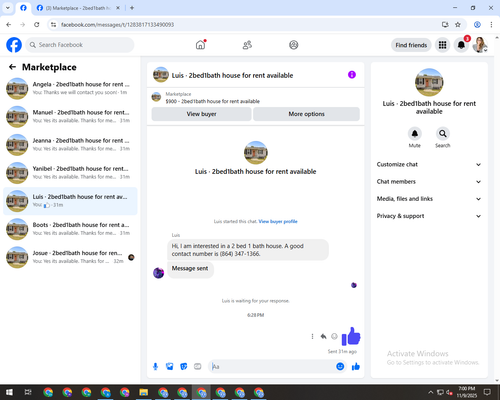The height and width of the screenshot is (400, 500).
Task: Open the Menu grid icon
Action: pos(442,45)
